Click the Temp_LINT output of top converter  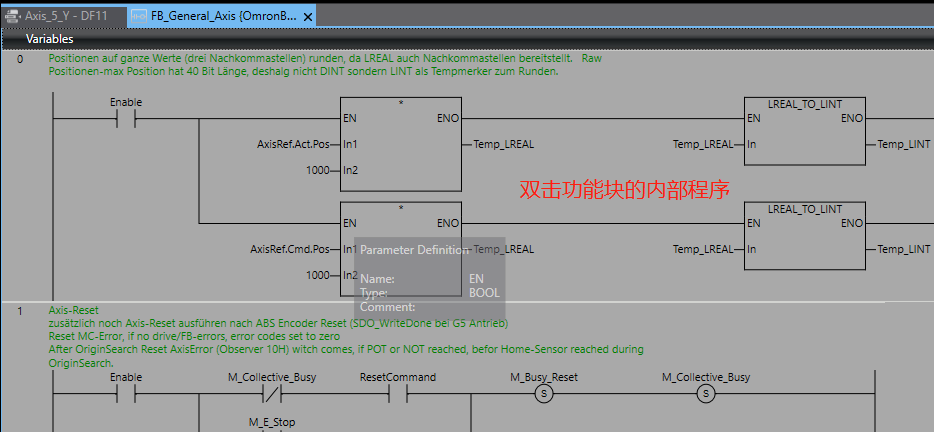(904, 144)
